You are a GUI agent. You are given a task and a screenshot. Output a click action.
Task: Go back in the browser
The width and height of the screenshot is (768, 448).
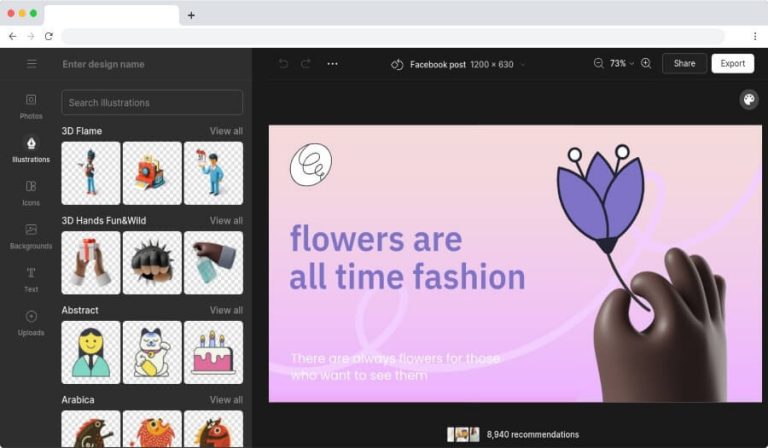13,36
